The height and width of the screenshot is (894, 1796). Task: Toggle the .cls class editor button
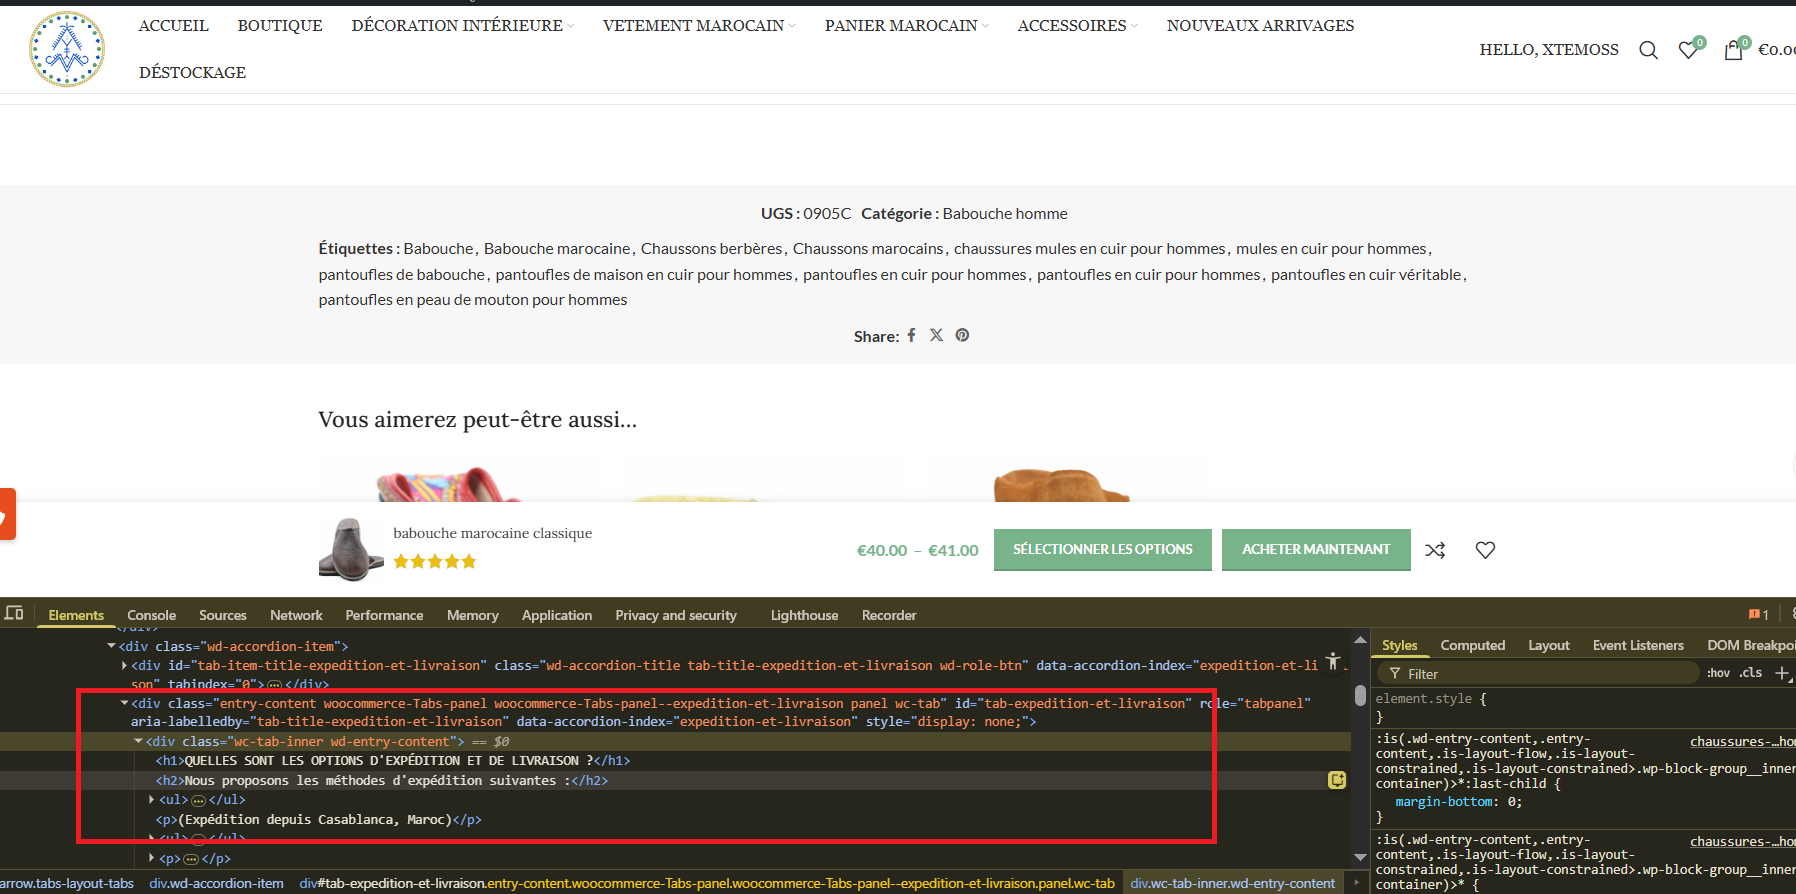(x=1751, y=673)
